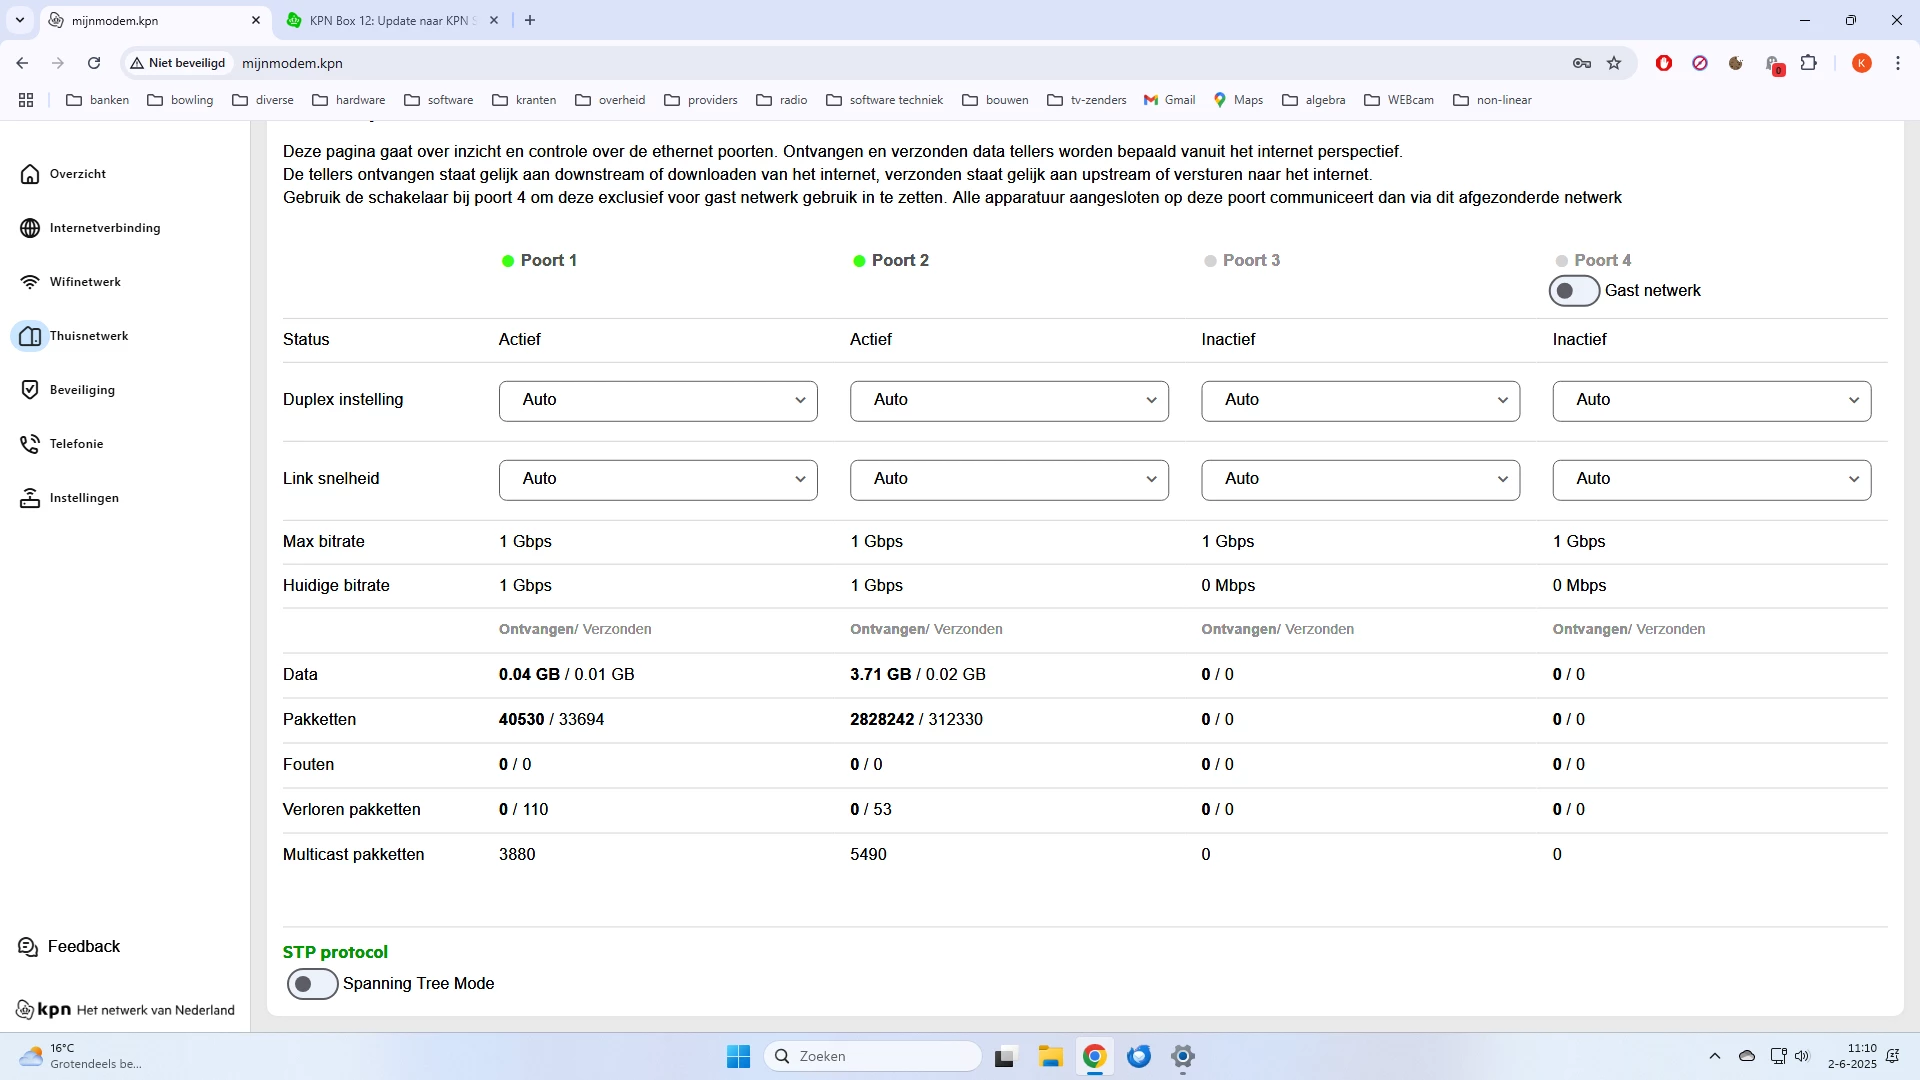
Task: Open Poort 1 Duplex instelling dropdown
Action: [658, 400]
